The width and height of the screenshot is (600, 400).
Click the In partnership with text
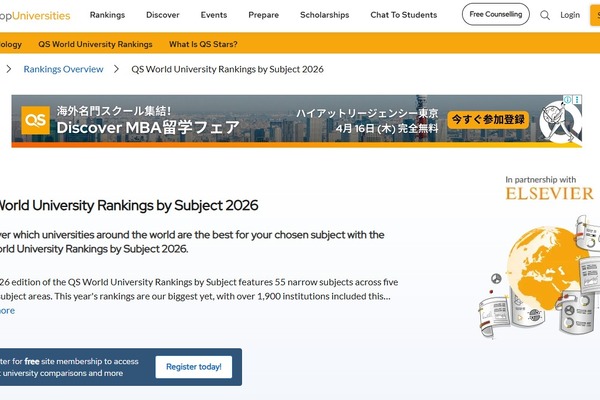540,180
